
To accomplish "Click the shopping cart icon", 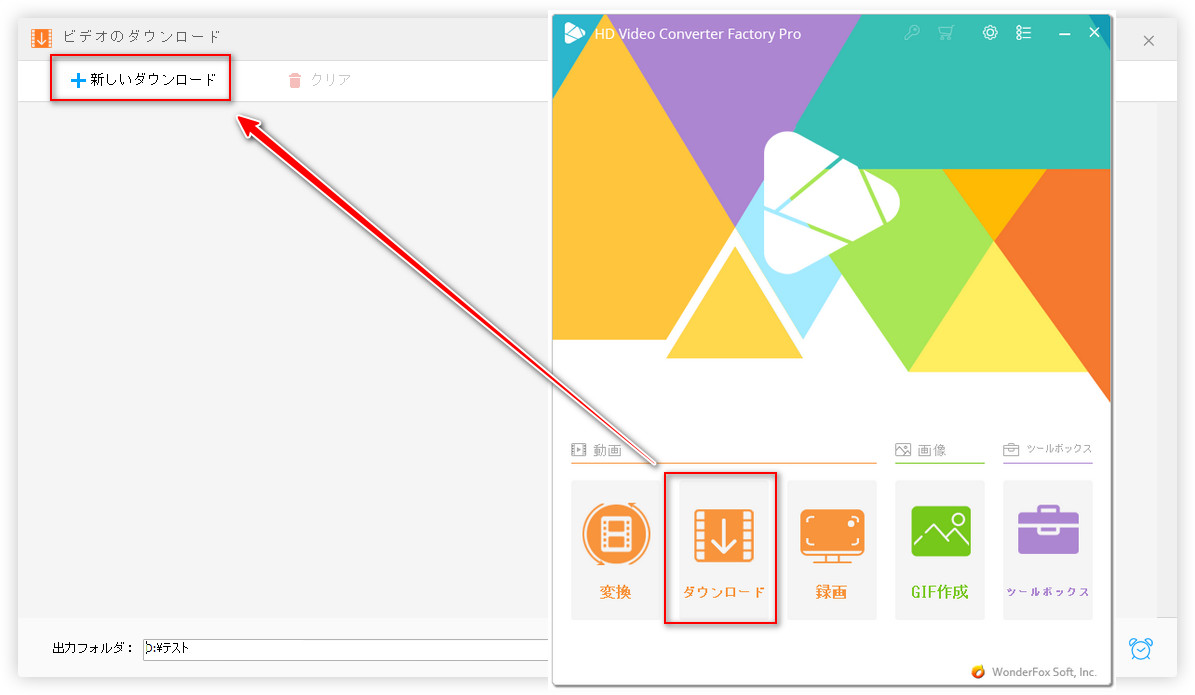I will coord(946,33).
